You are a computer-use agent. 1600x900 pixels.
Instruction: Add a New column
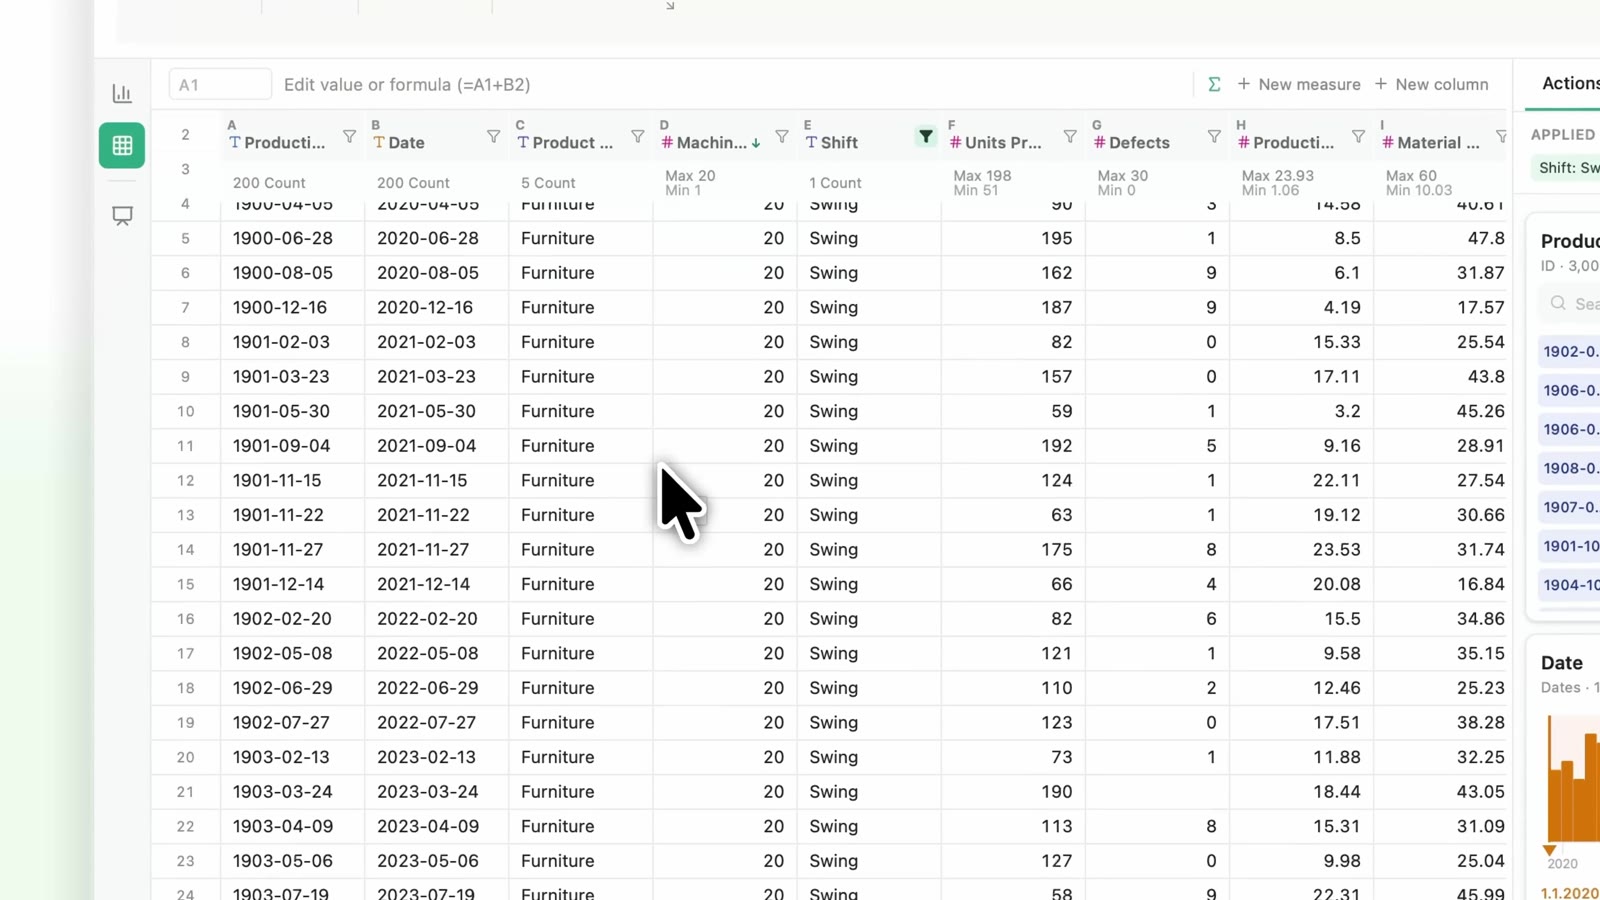[1432, 84]
